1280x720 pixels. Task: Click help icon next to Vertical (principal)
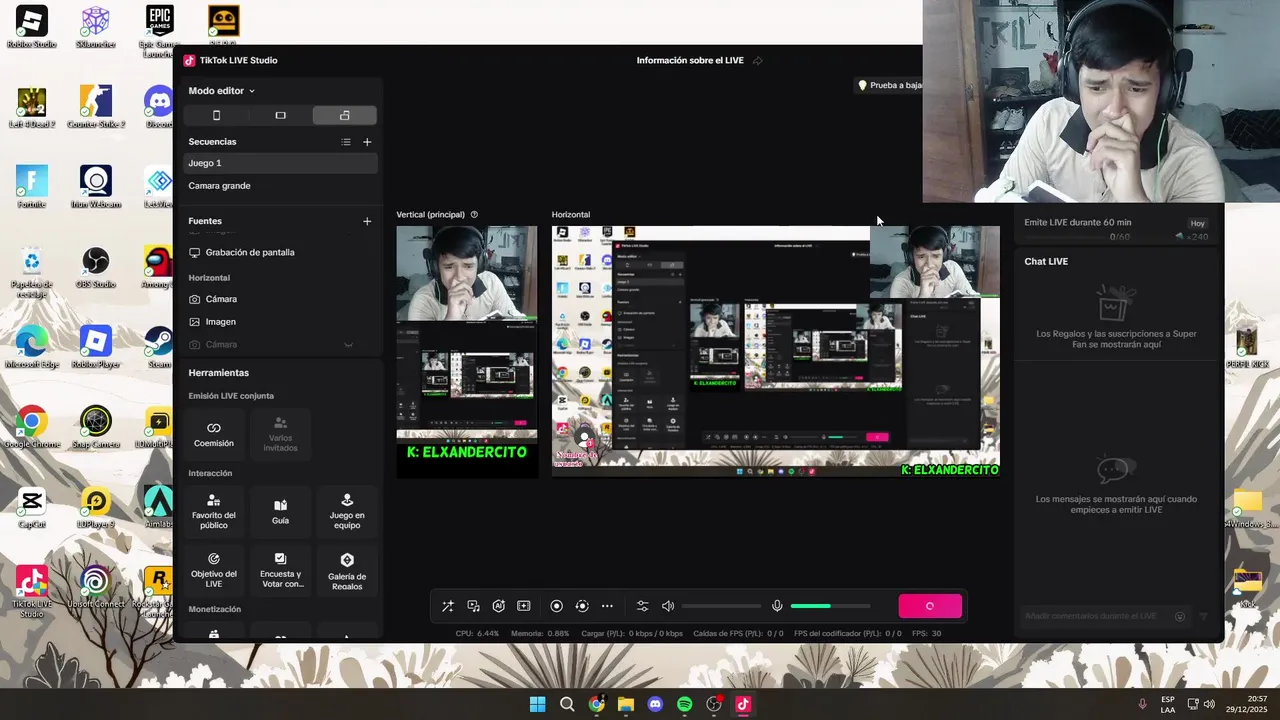(x=474, y=215)
